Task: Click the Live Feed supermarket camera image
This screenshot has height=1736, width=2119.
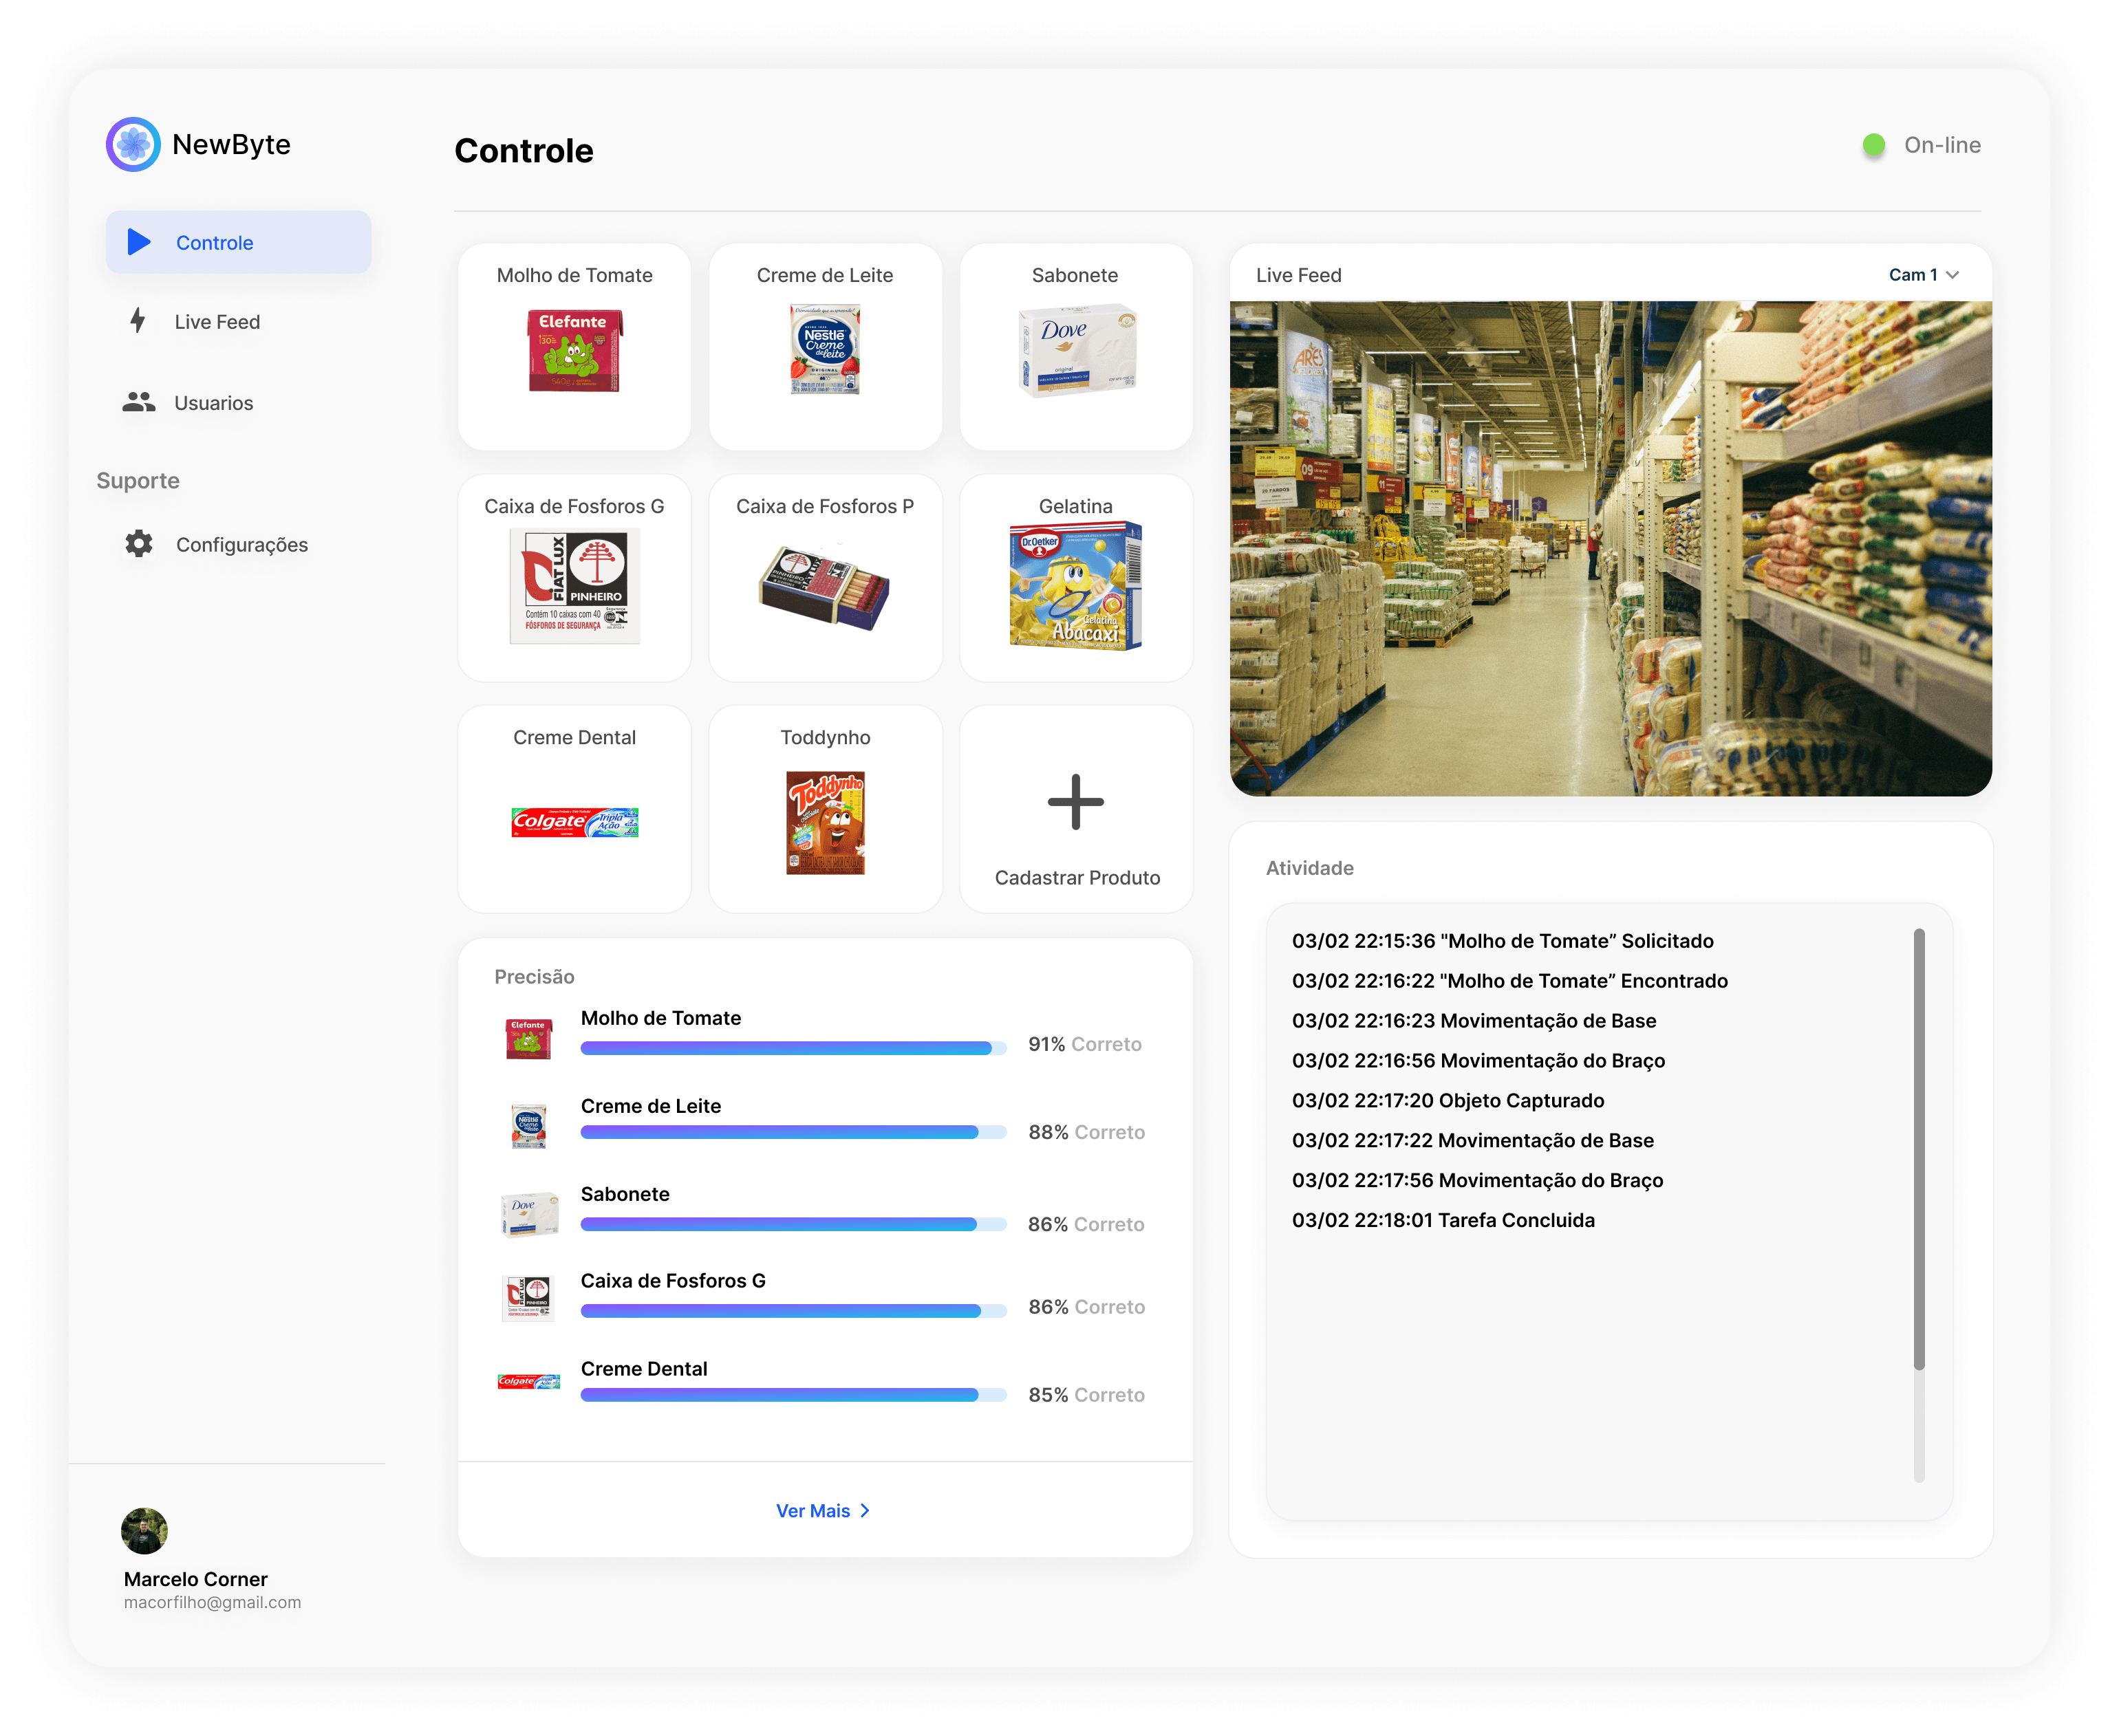Action: pos(1610,548)
